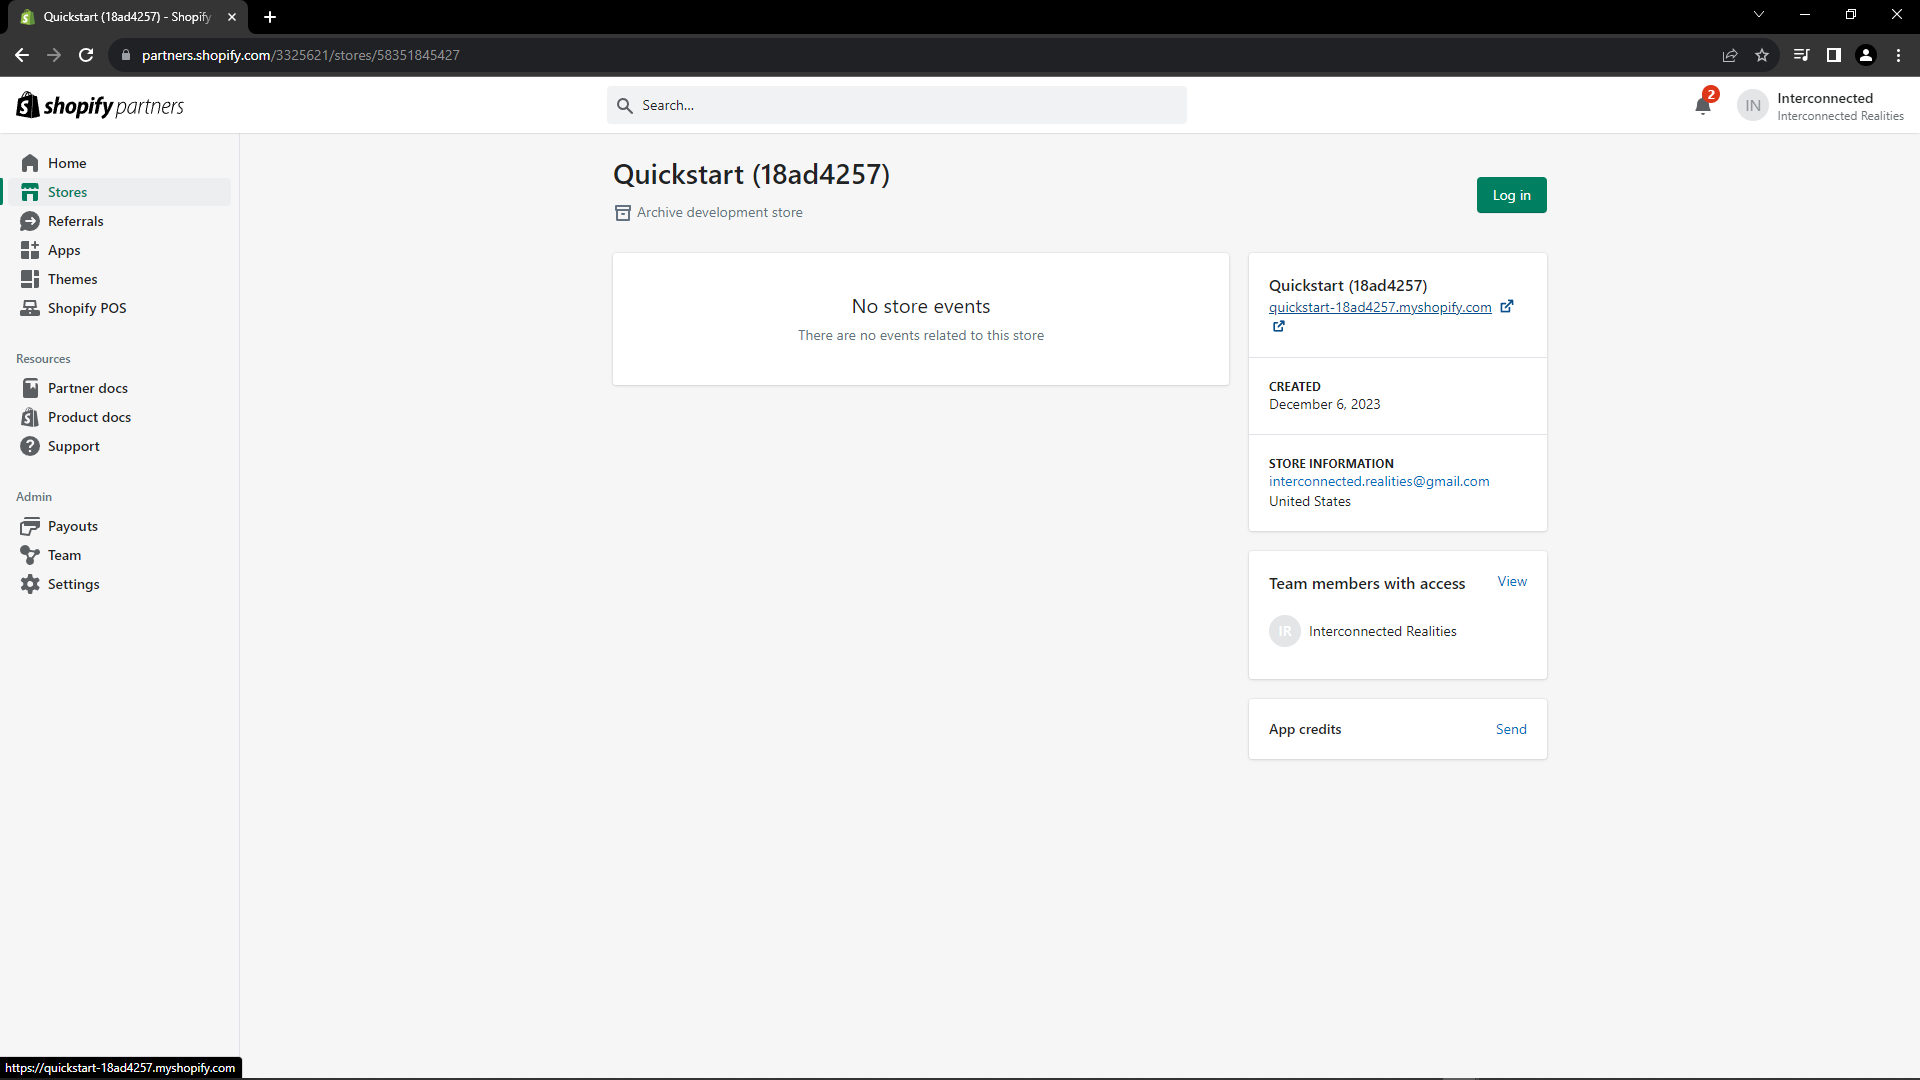Open the Interconnected Realities account menu
Image resolution: width=1920 pixels, height=1080 pixels.
(1820, 105)
